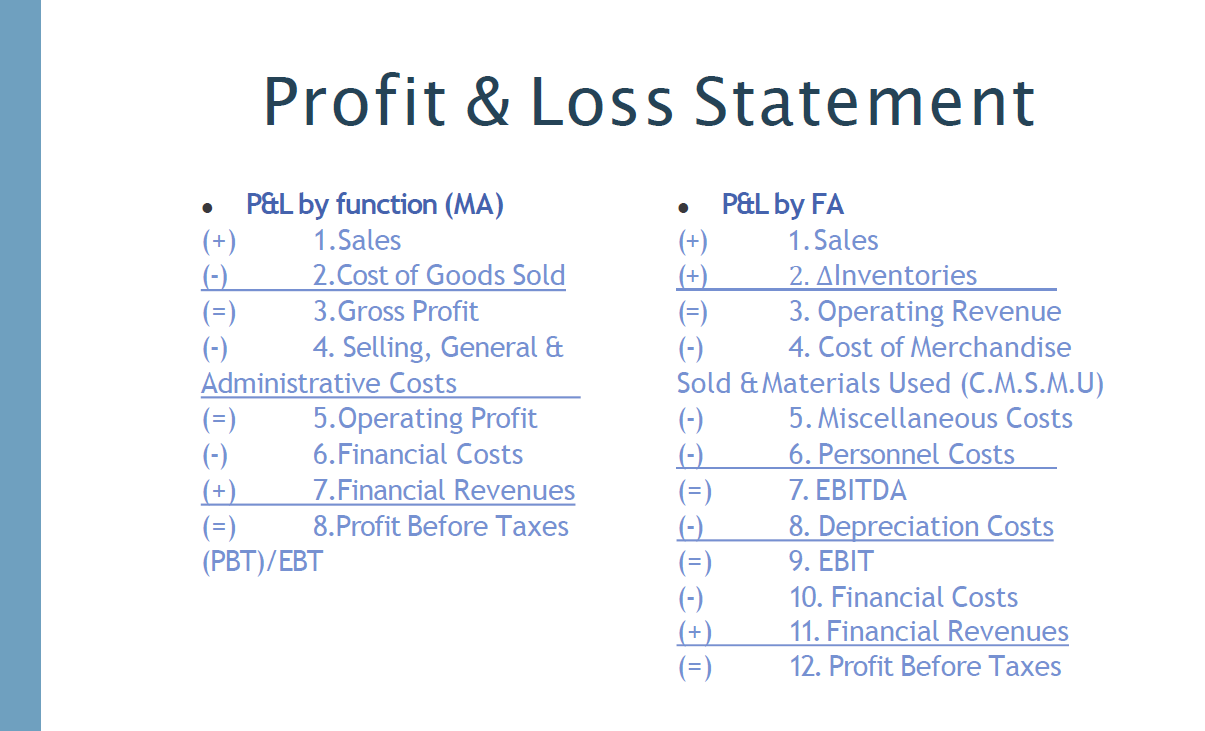Click 7.Financial Revenues in left column
This screenshot has width=1205, height=731.
point(444,490)
